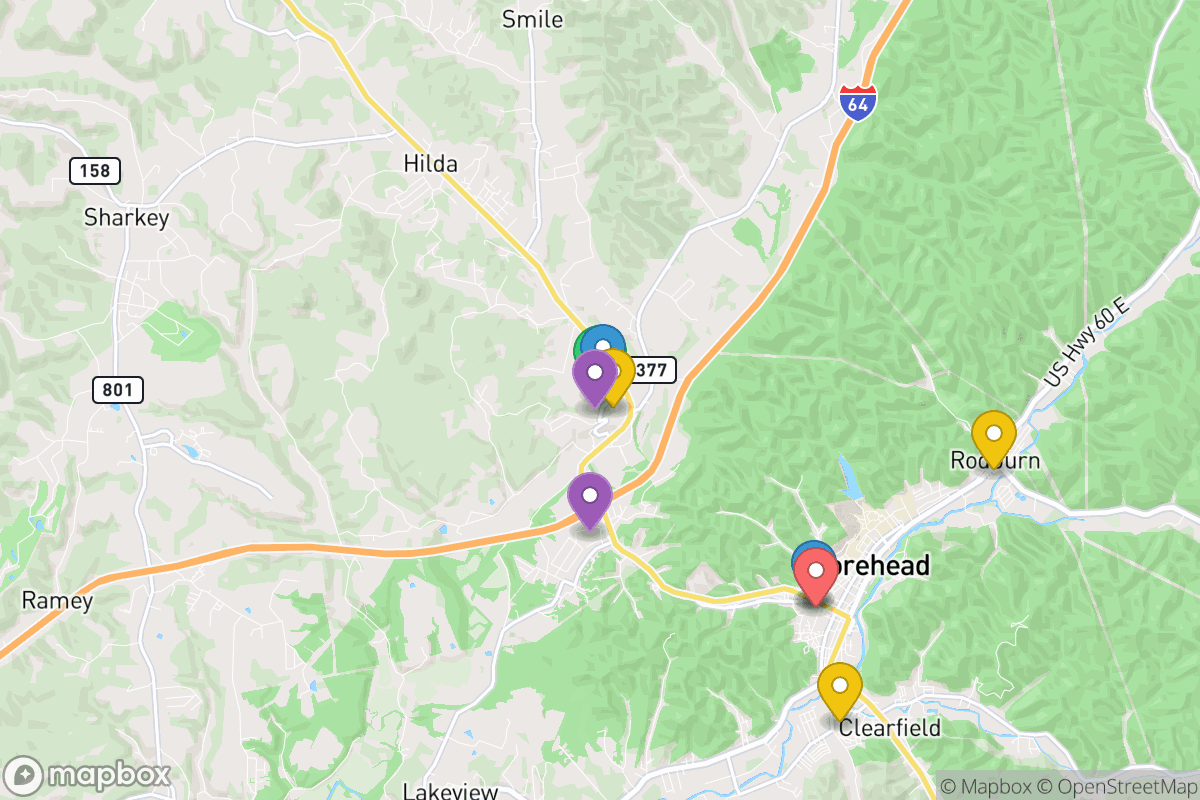Screen dimensions: 1200x800
Task: Open the © Mapbox attribution link
Action: (985, 787)
